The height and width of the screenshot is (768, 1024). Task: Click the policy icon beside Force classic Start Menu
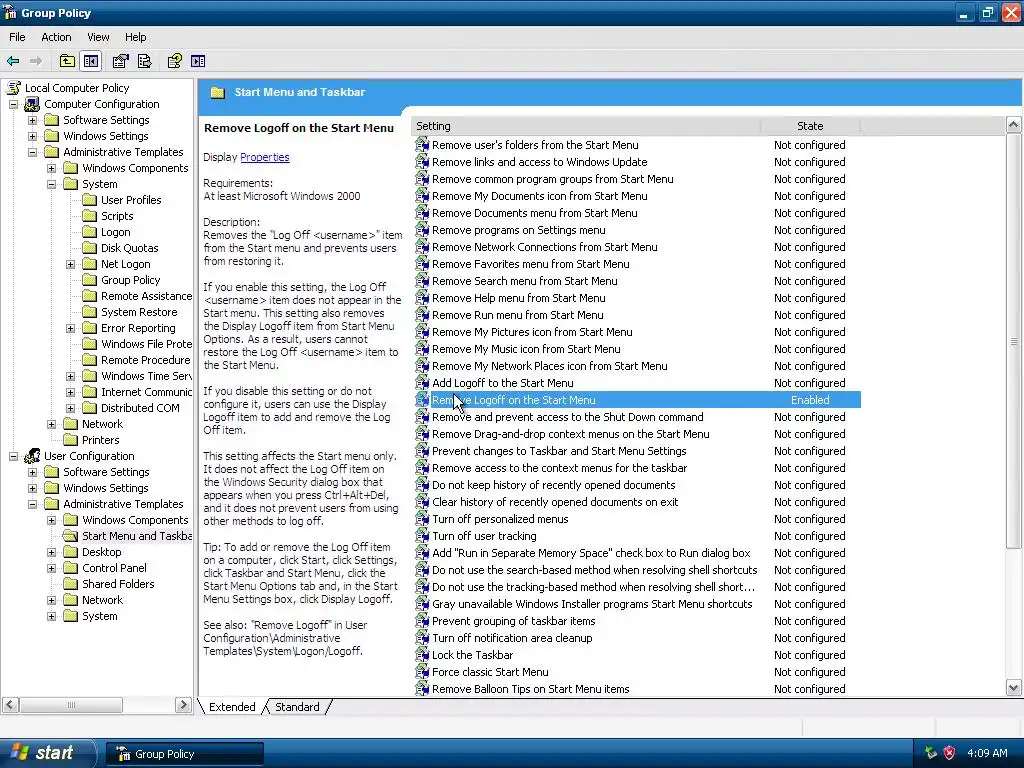click(423, 672)
